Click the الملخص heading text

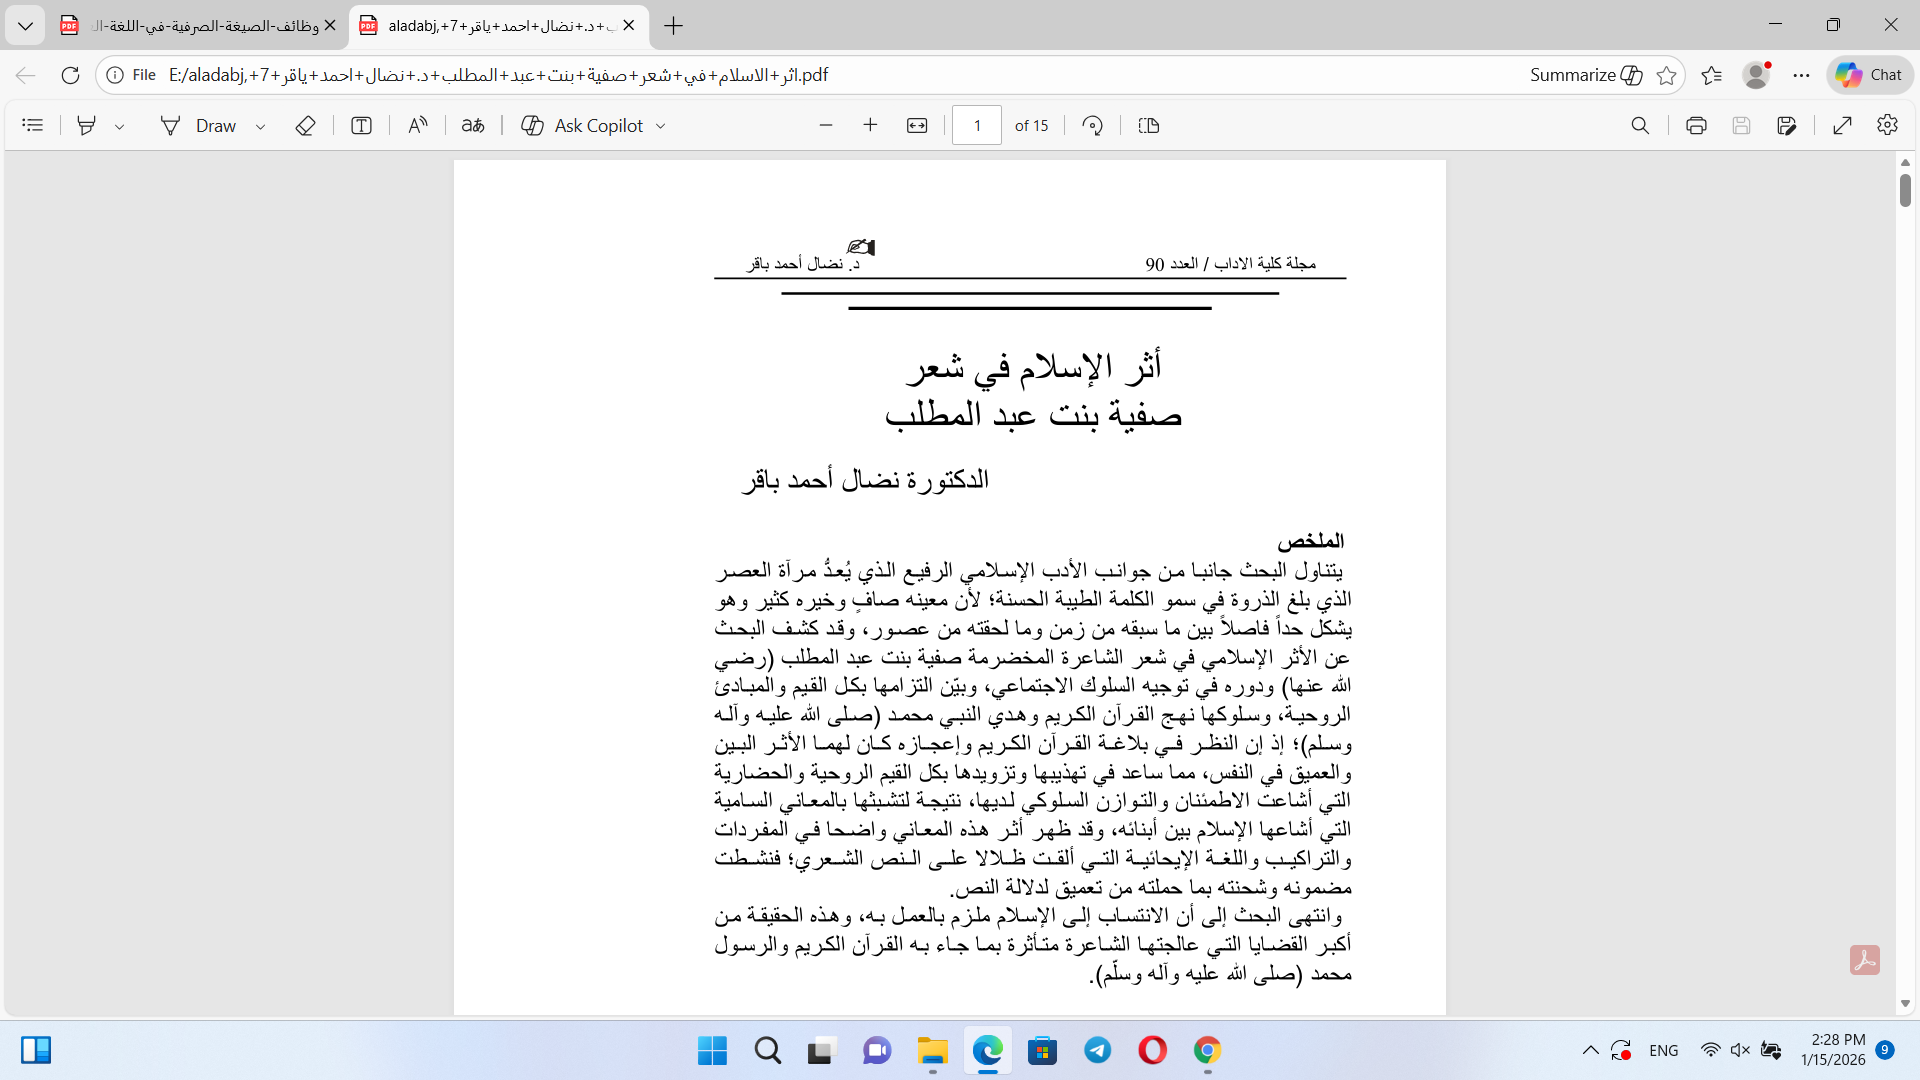[x=1310, y=541]
